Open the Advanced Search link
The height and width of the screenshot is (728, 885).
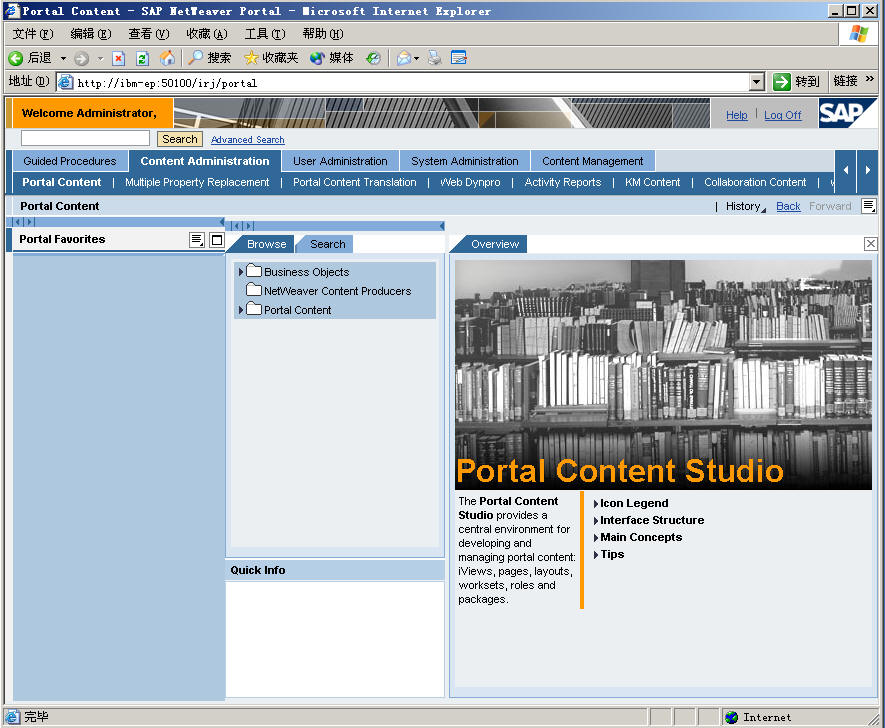click(248, 139)
